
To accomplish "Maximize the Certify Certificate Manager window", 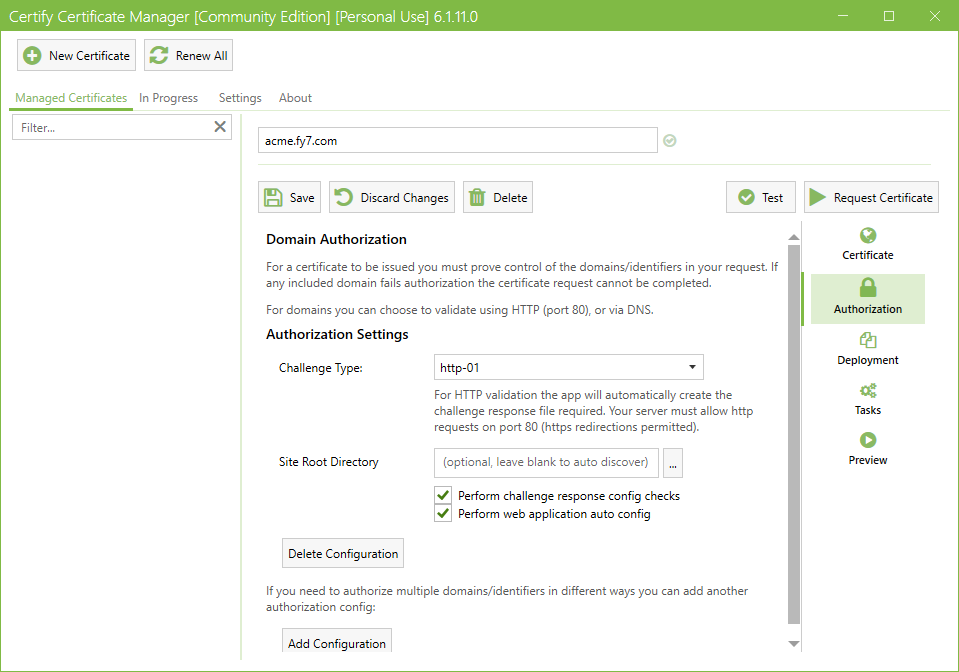I will (x=889, y=16).
